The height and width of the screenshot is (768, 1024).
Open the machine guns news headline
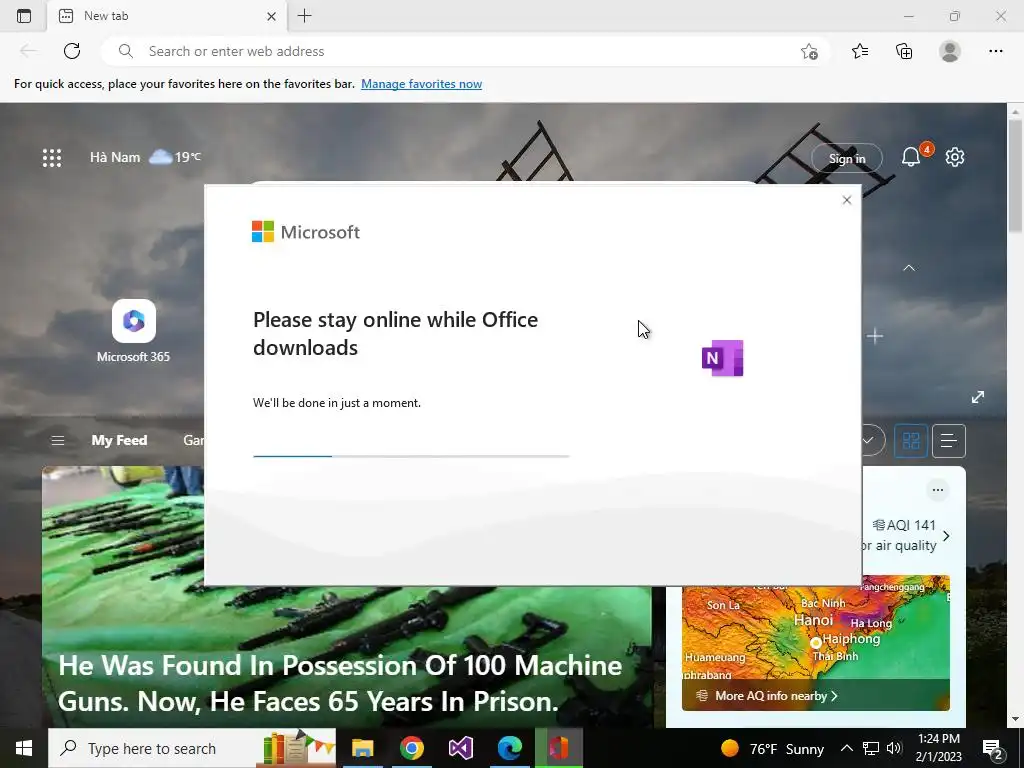point(340,684)
